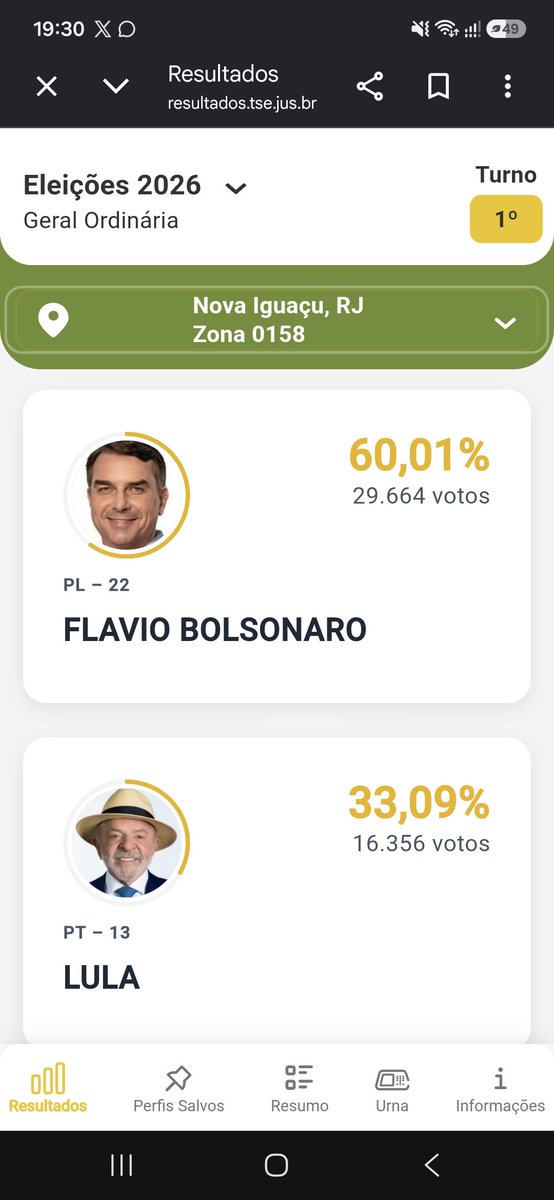Close the browser tab with X
Viewport: 554px width, 1200px height.
coord(47,86)
